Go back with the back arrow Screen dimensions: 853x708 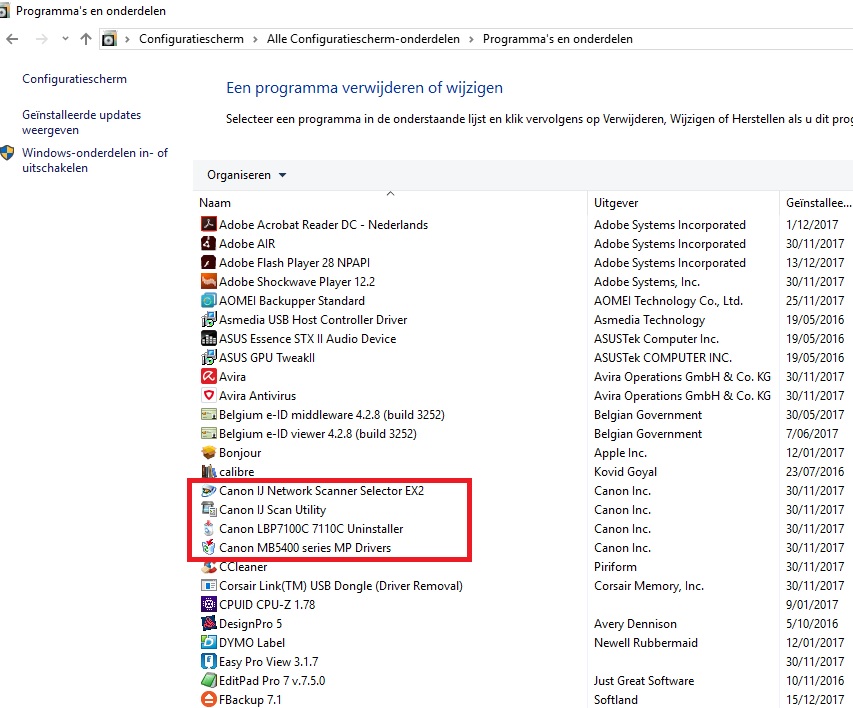pos(12,39)
